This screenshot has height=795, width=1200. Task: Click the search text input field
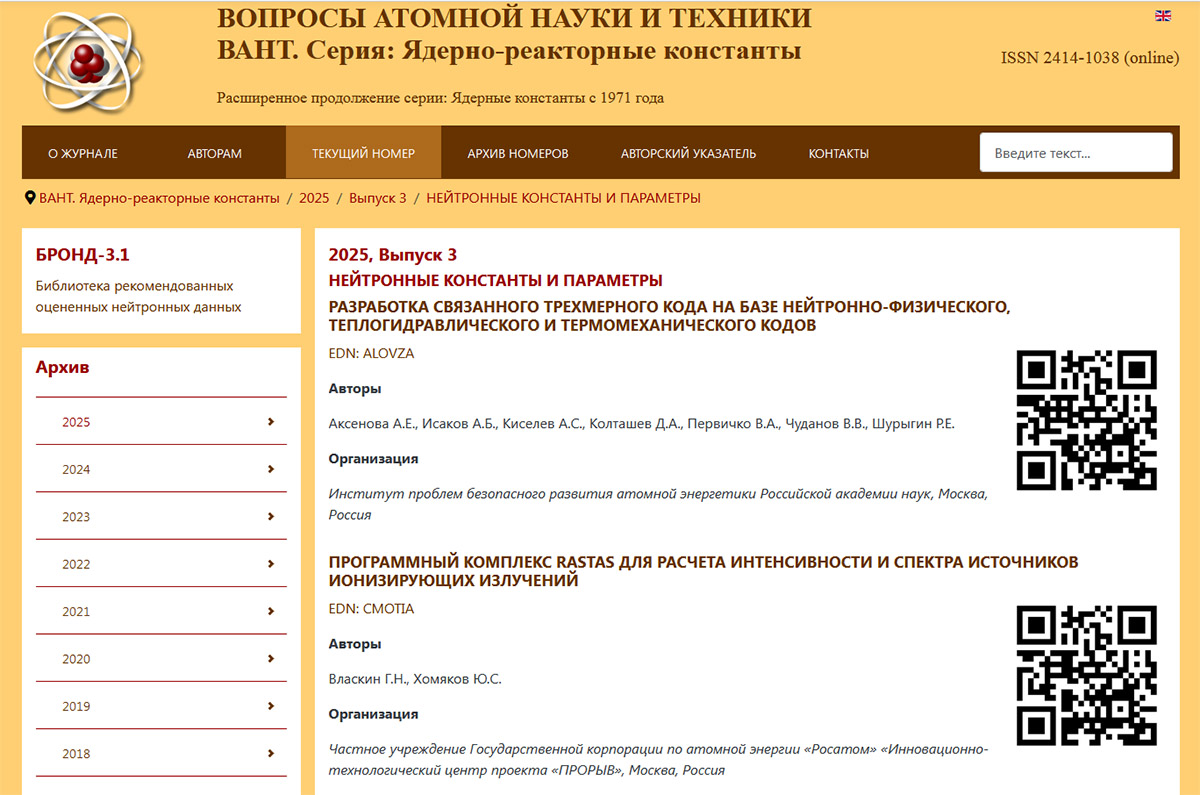(x=1075, y=151)
